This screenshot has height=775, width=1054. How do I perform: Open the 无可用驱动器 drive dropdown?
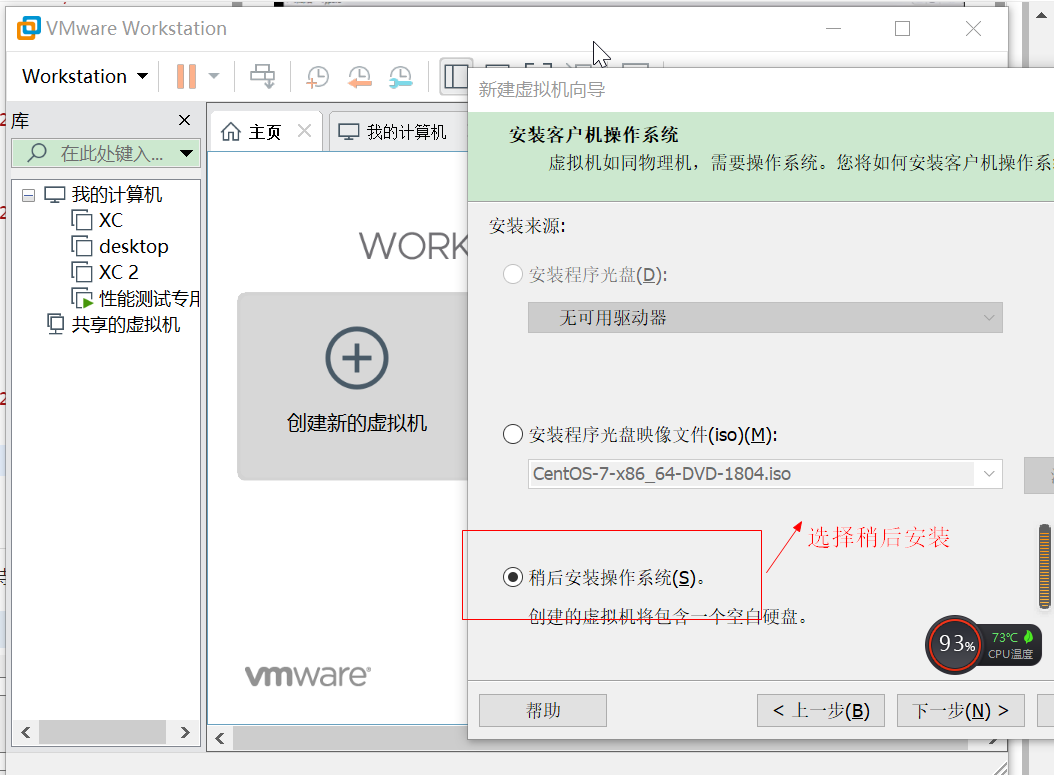765,317
